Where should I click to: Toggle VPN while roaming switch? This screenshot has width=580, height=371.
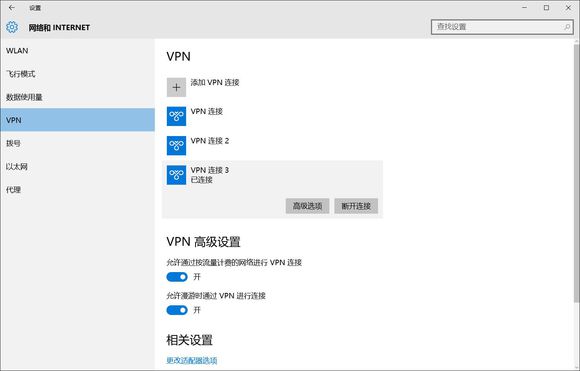click(x=177, y=310)
